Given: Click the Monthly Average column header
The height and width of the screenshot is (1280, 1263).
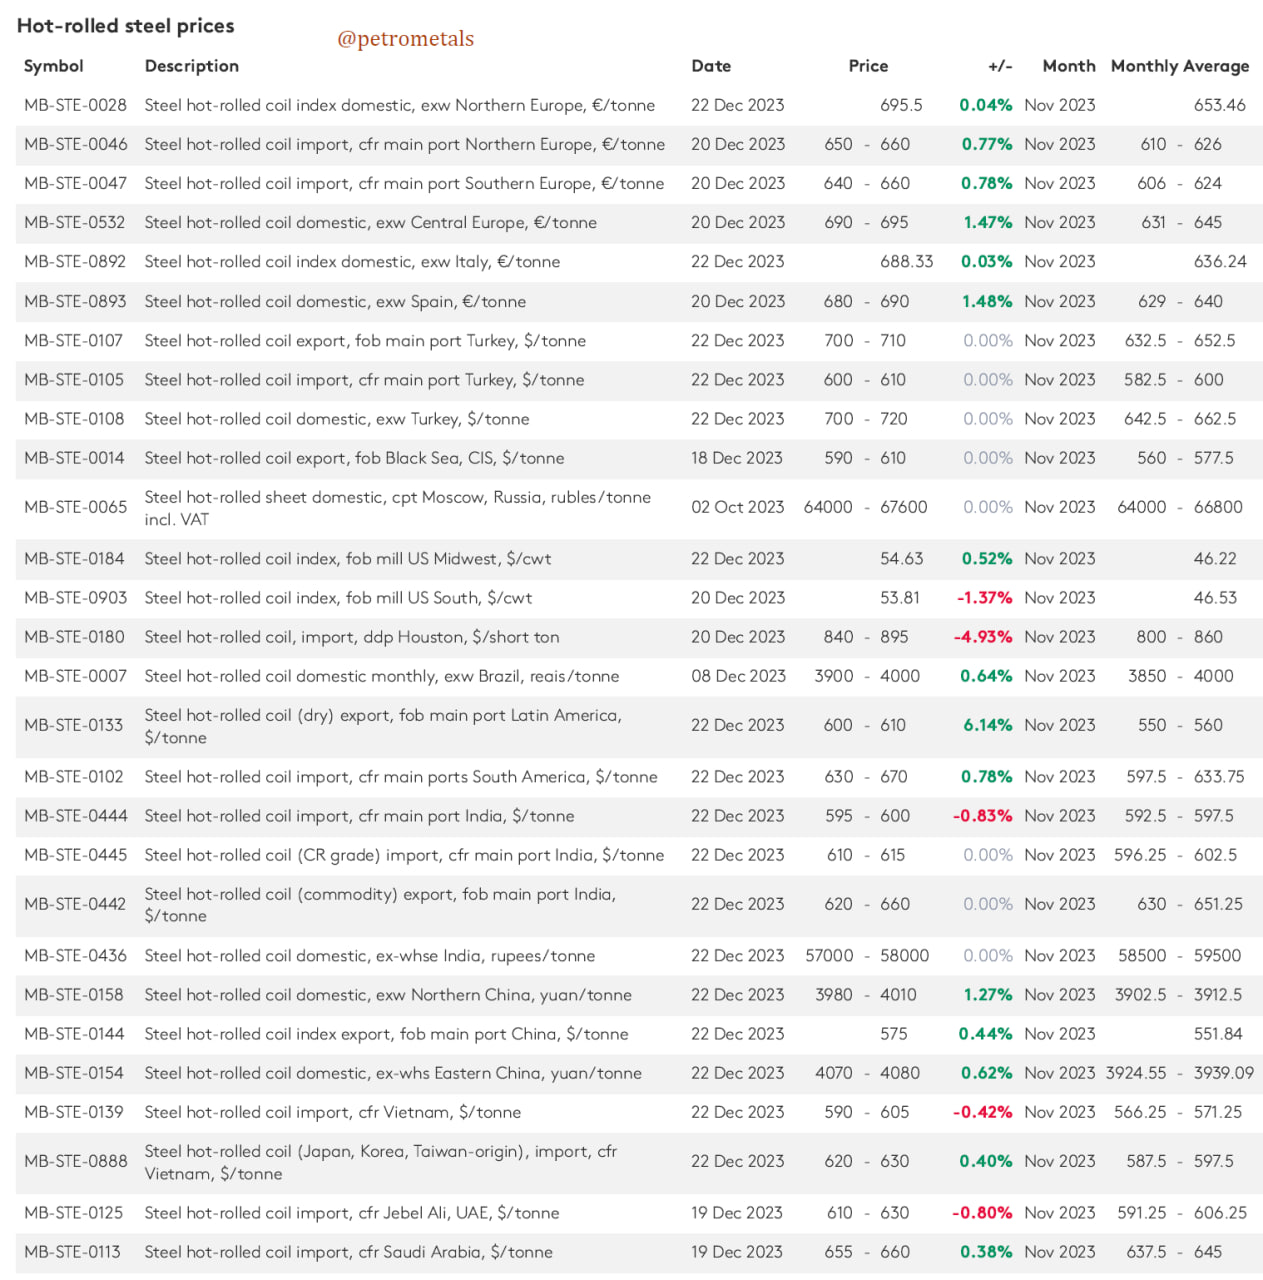Looking at the screenshot, I should (1180, 66).
